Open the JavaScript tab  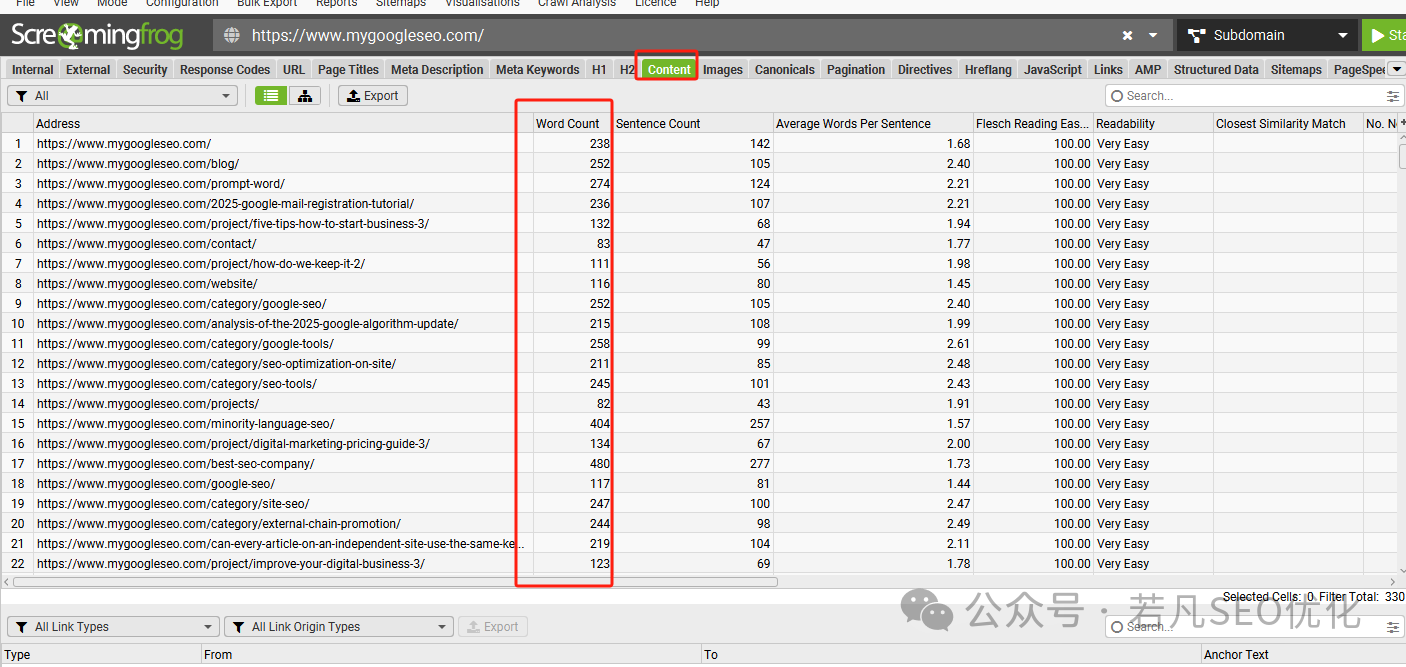pos(1053,70)
